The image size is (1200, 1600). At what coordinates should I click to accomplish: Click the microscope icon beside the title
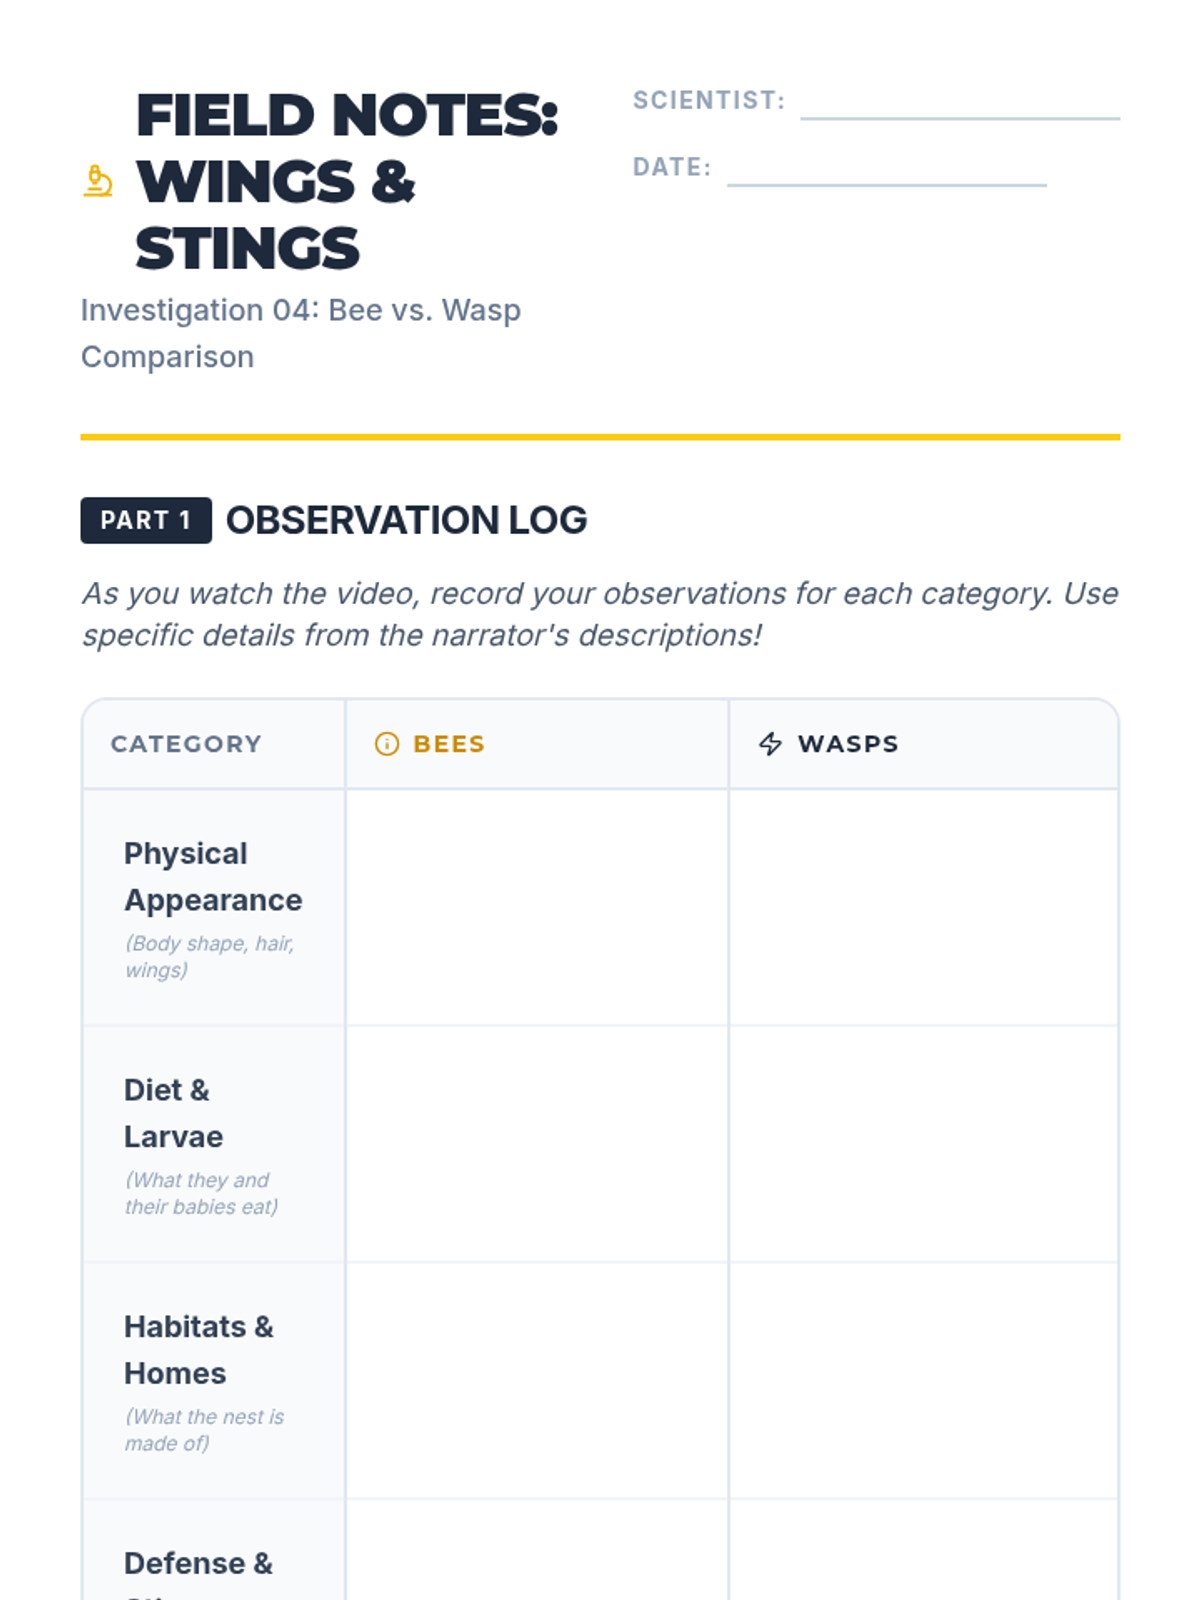(x=98, y=181)
